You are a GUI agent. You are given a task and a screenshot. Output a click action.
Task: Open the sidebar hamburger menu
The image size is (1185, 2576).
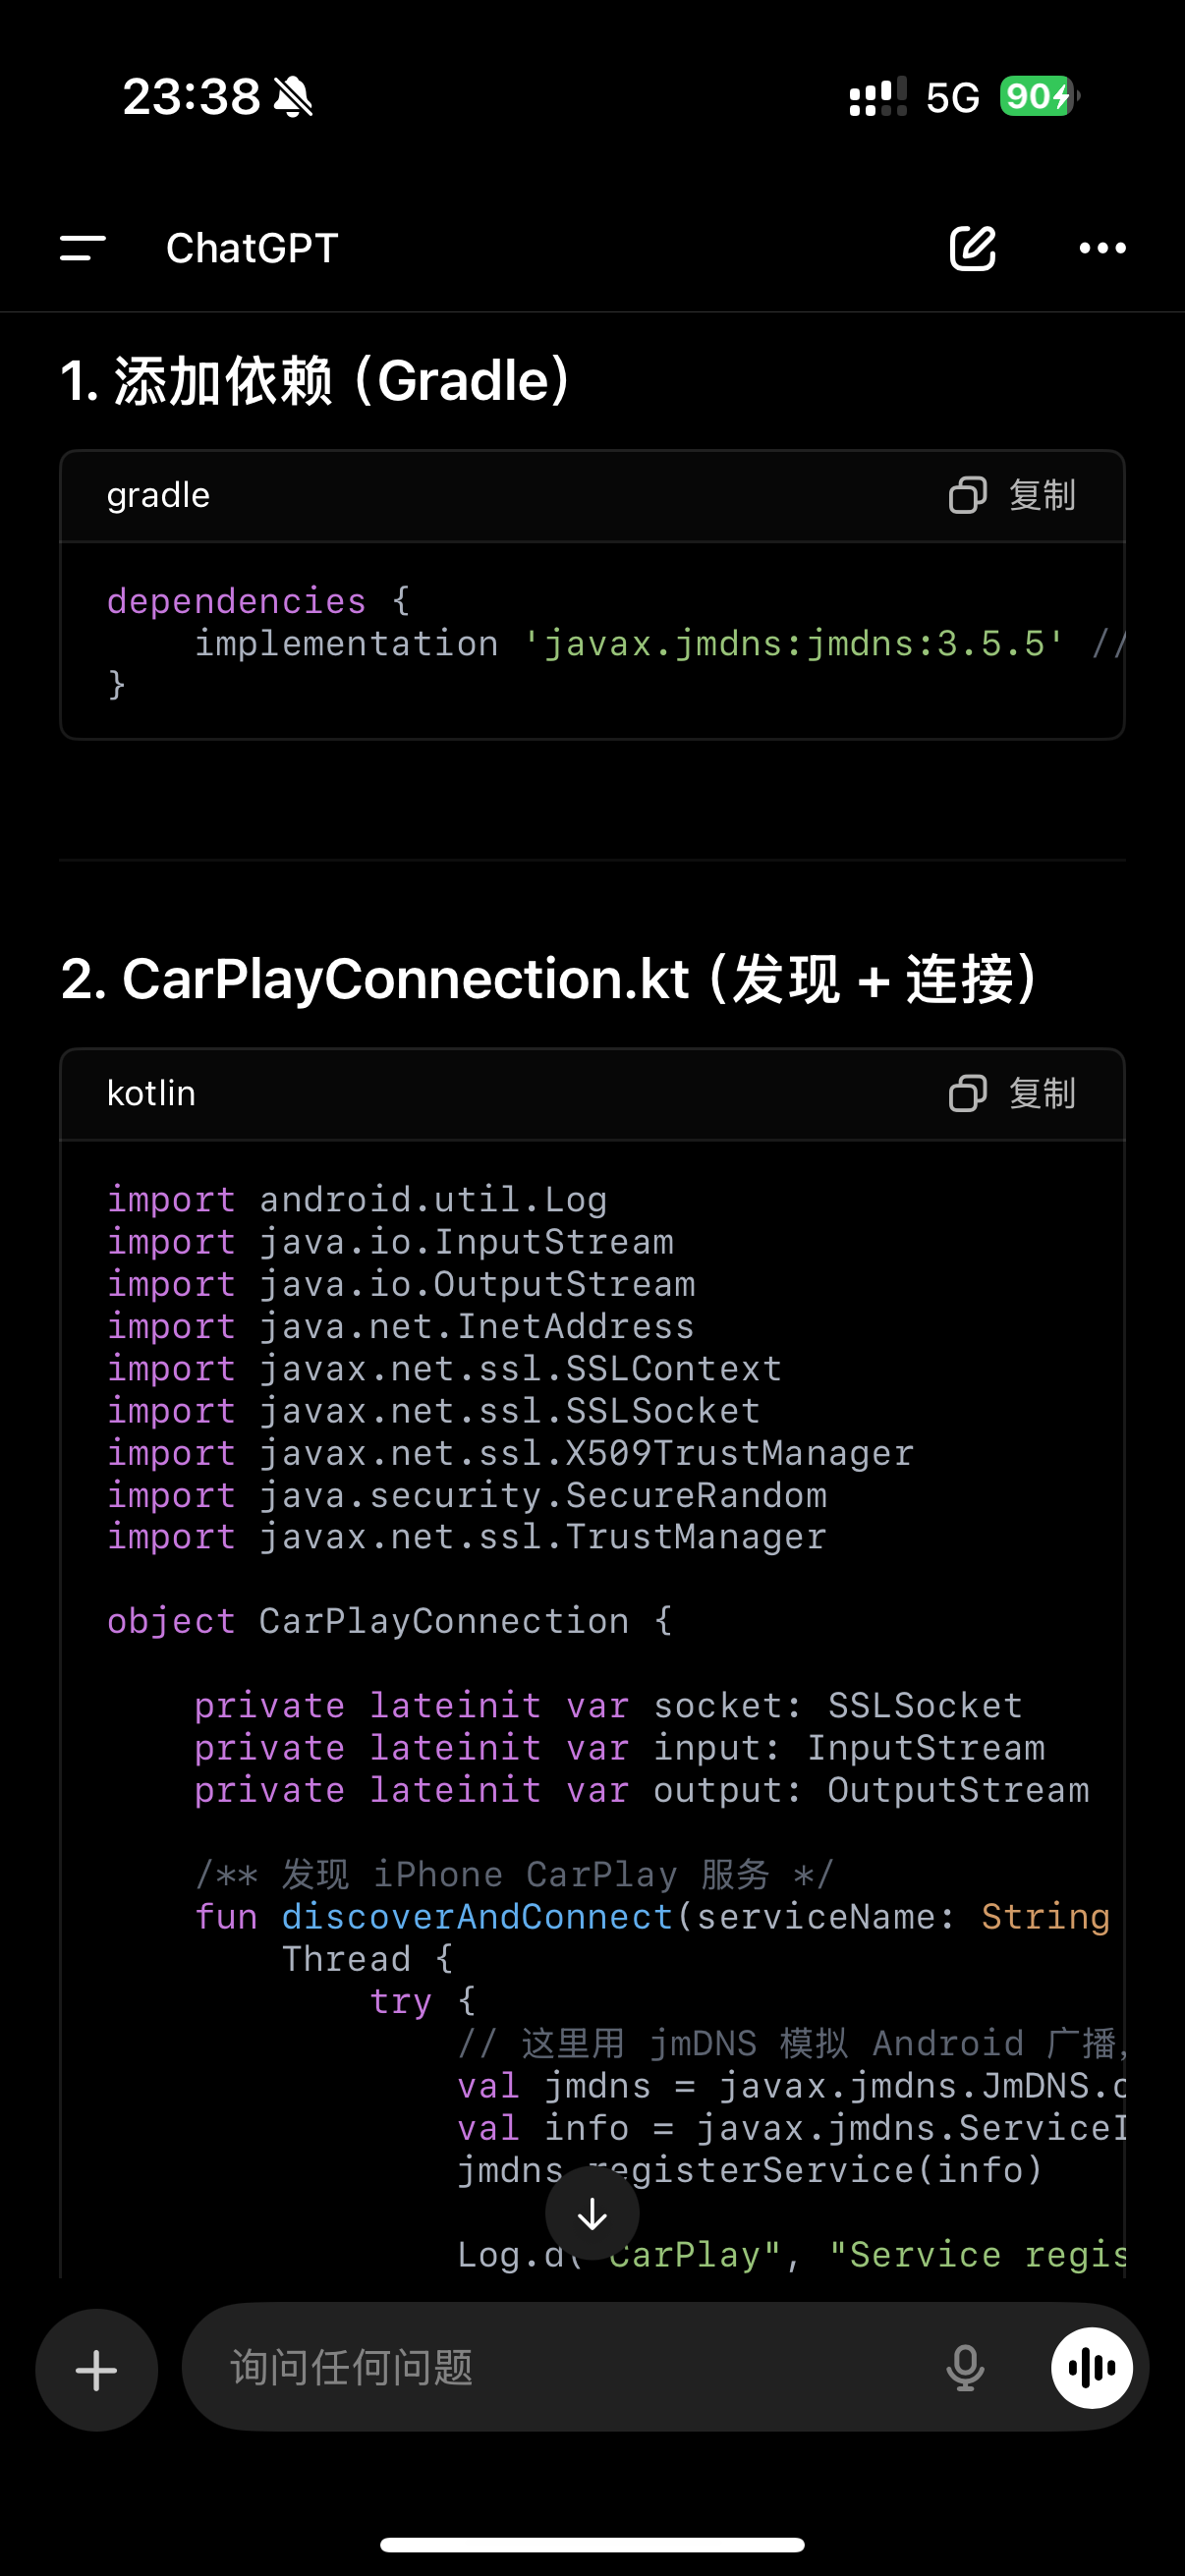(83, 248)
